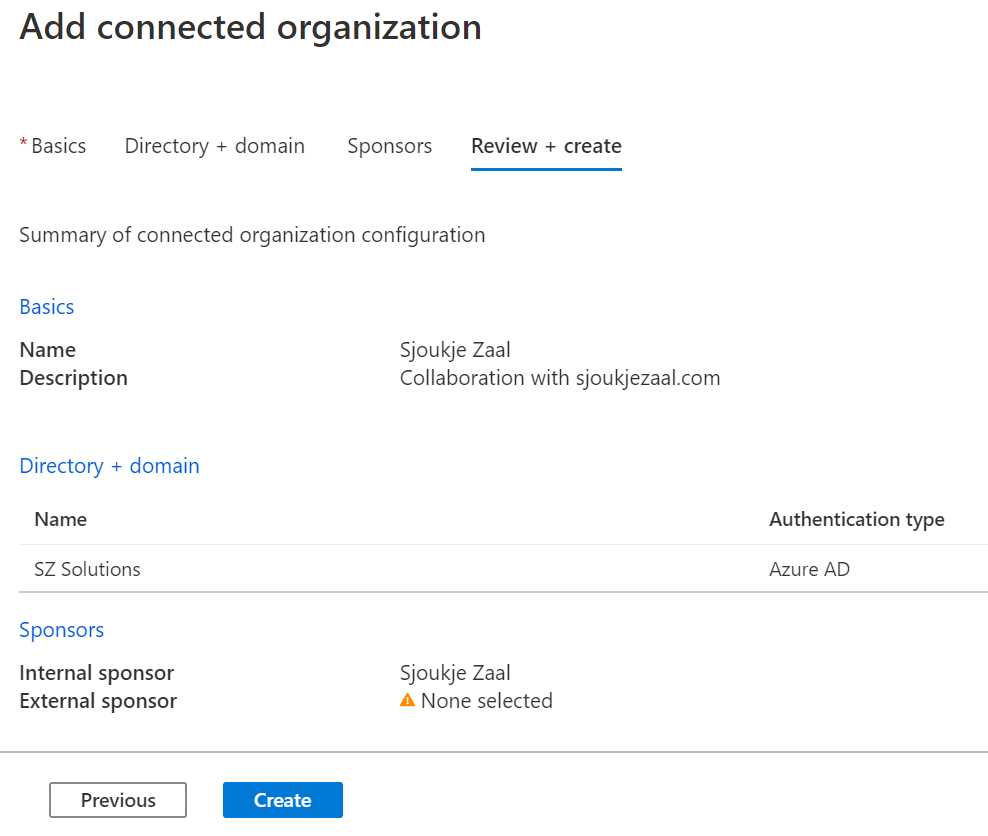Click the summary of configuration text
This screenshot has height=836, width=988.
(251, 234)
